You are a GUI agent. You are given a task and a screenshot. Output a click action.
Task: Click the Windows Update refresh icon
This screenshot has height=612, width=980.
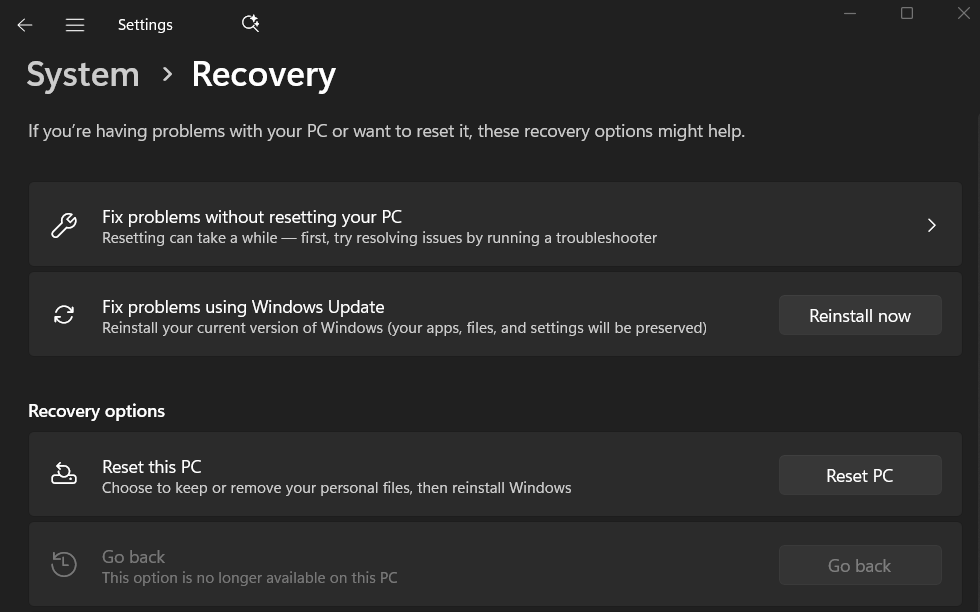pos(64,315)
